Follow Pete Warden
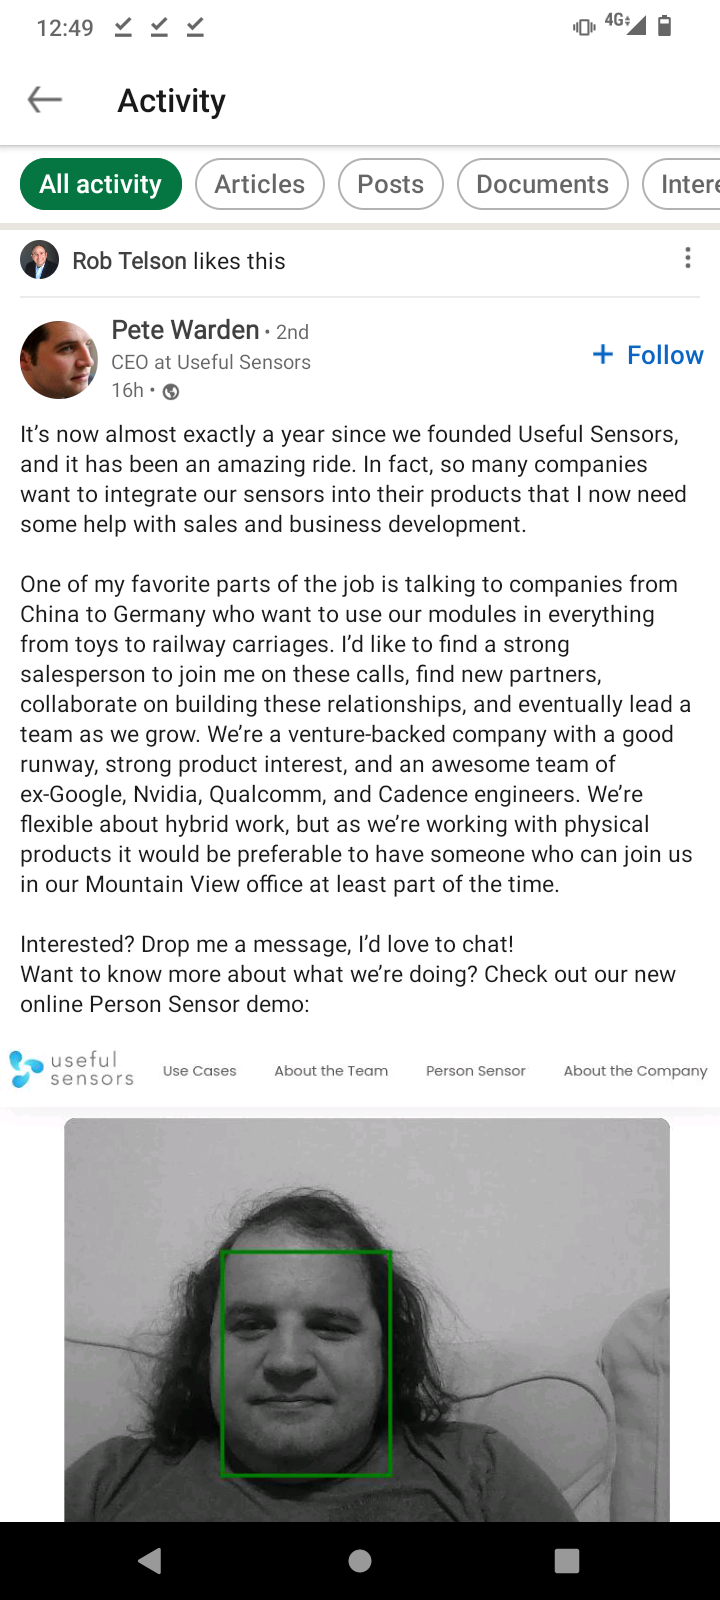 pos(648,355)
